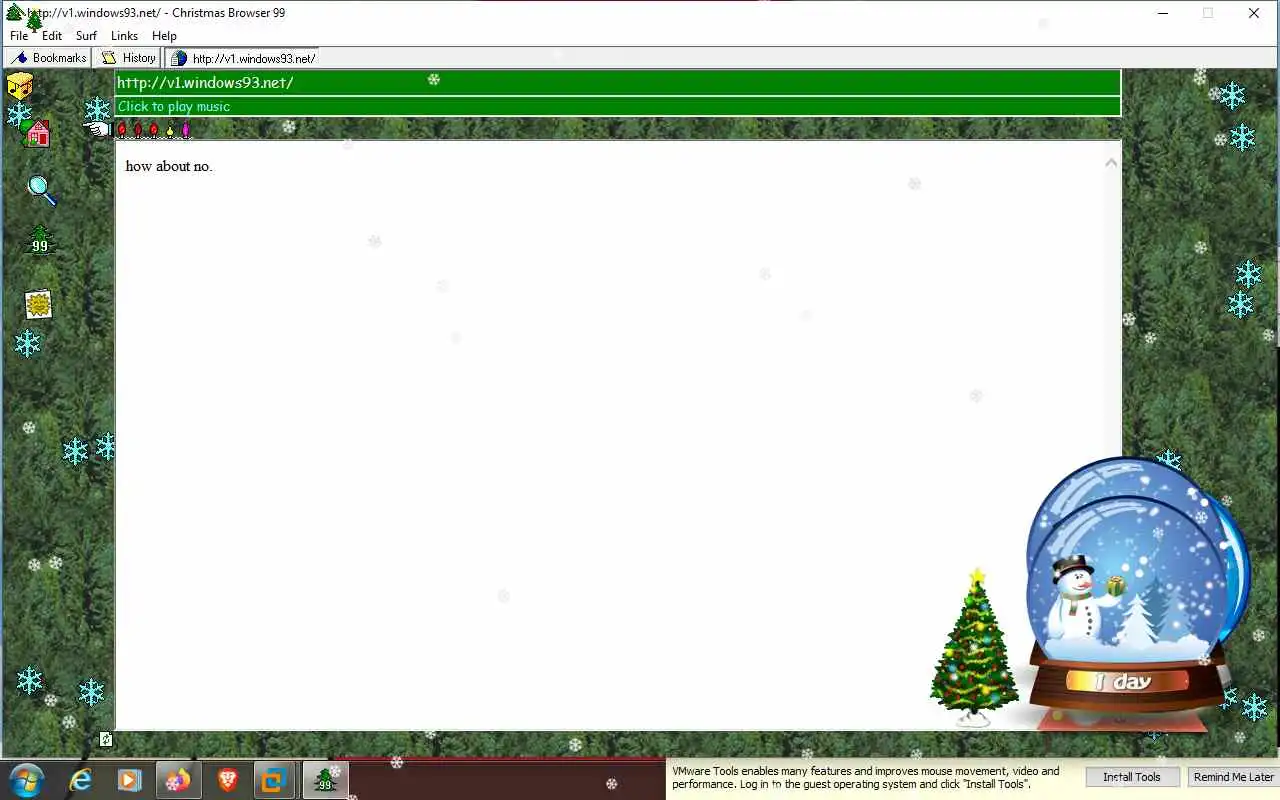Click Christmas Browser 99 taskbar button
Viewport: 1280px width, 800px height.
(325, 780)
